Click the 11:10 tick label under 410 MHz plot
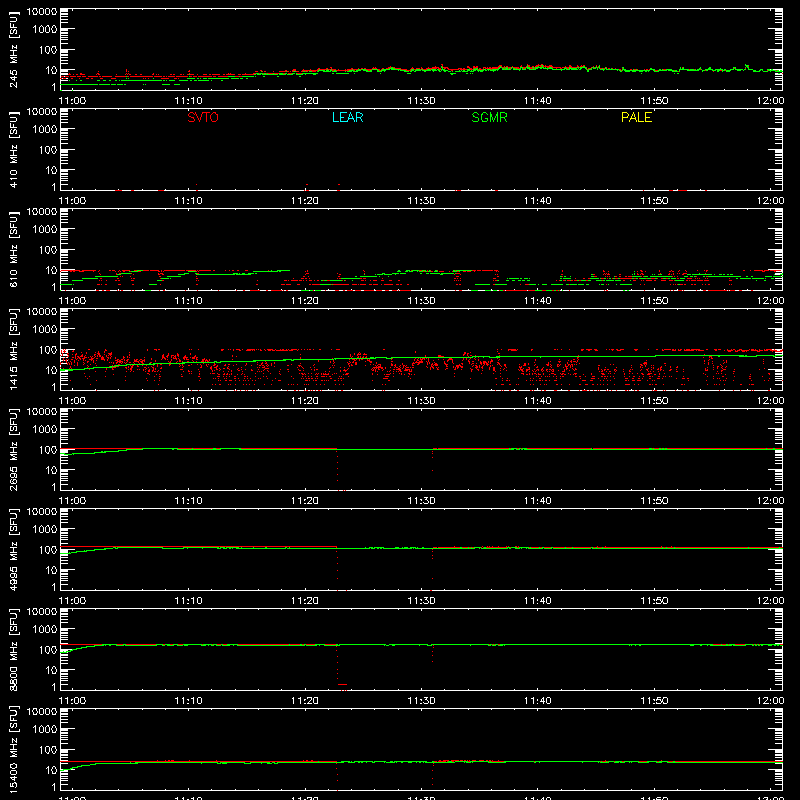This screenshot has width=800, height=800. 188,201
